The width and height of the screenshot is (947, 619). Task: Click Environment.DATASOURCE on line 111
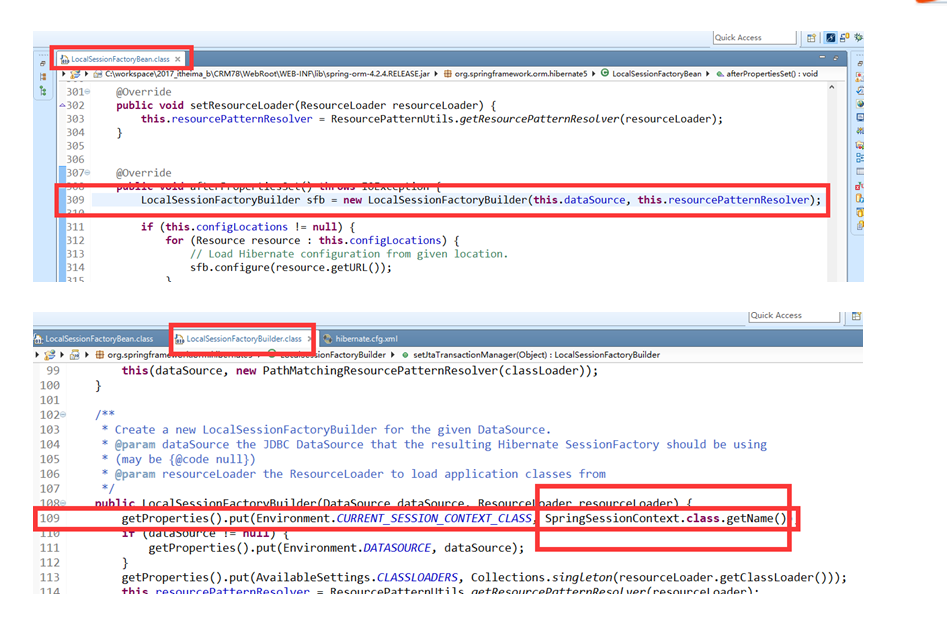pyautogui.click(x=357, y=548)
